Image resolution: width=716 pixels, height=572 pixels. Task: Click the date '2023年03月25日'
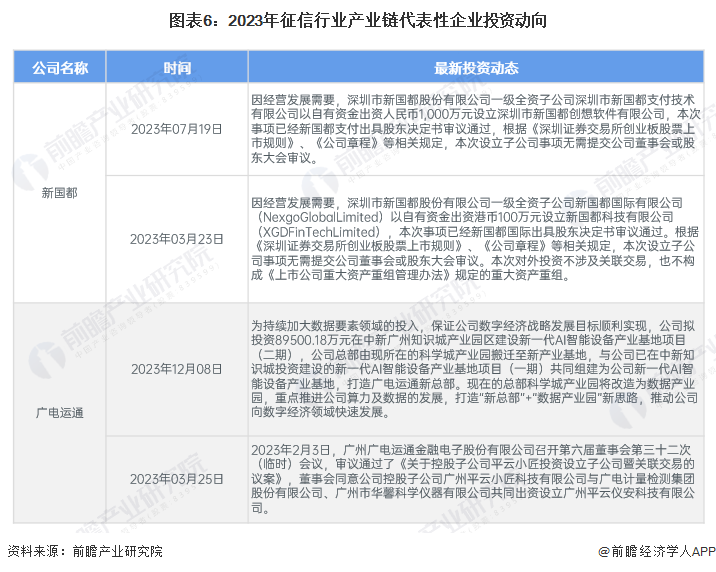click(x=177, y=479)
